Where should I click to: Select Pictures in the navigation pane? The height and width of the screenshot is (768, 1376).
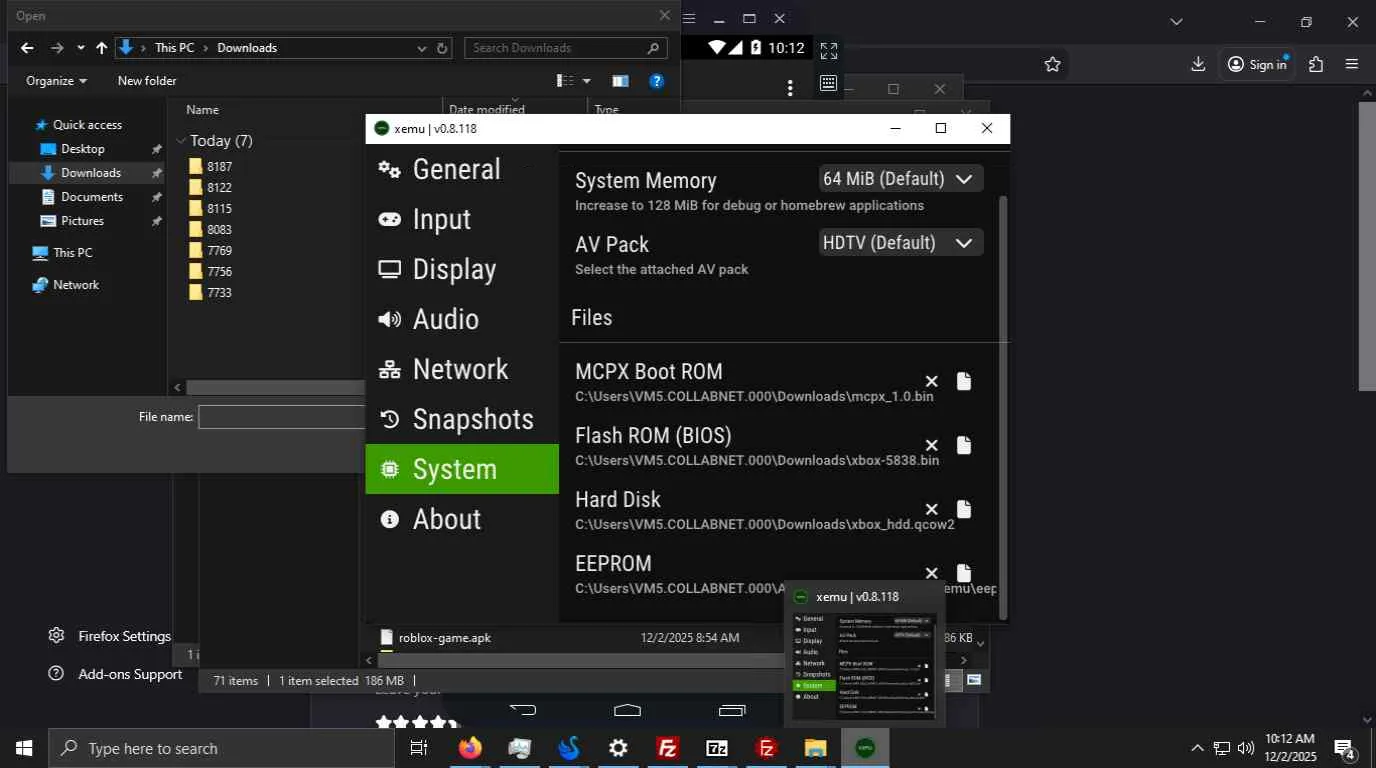[x=82, y=221]
